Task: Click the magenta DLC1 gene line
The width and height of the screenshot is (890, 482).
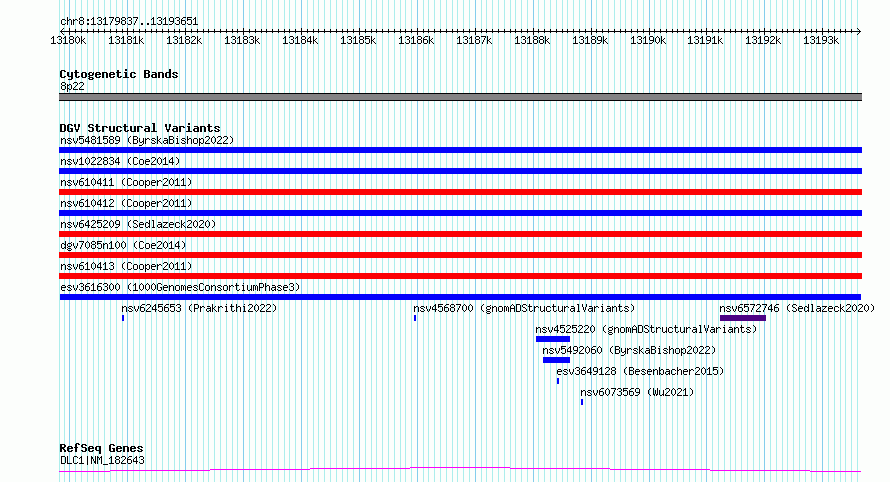Action: click(x=460, y=470)
